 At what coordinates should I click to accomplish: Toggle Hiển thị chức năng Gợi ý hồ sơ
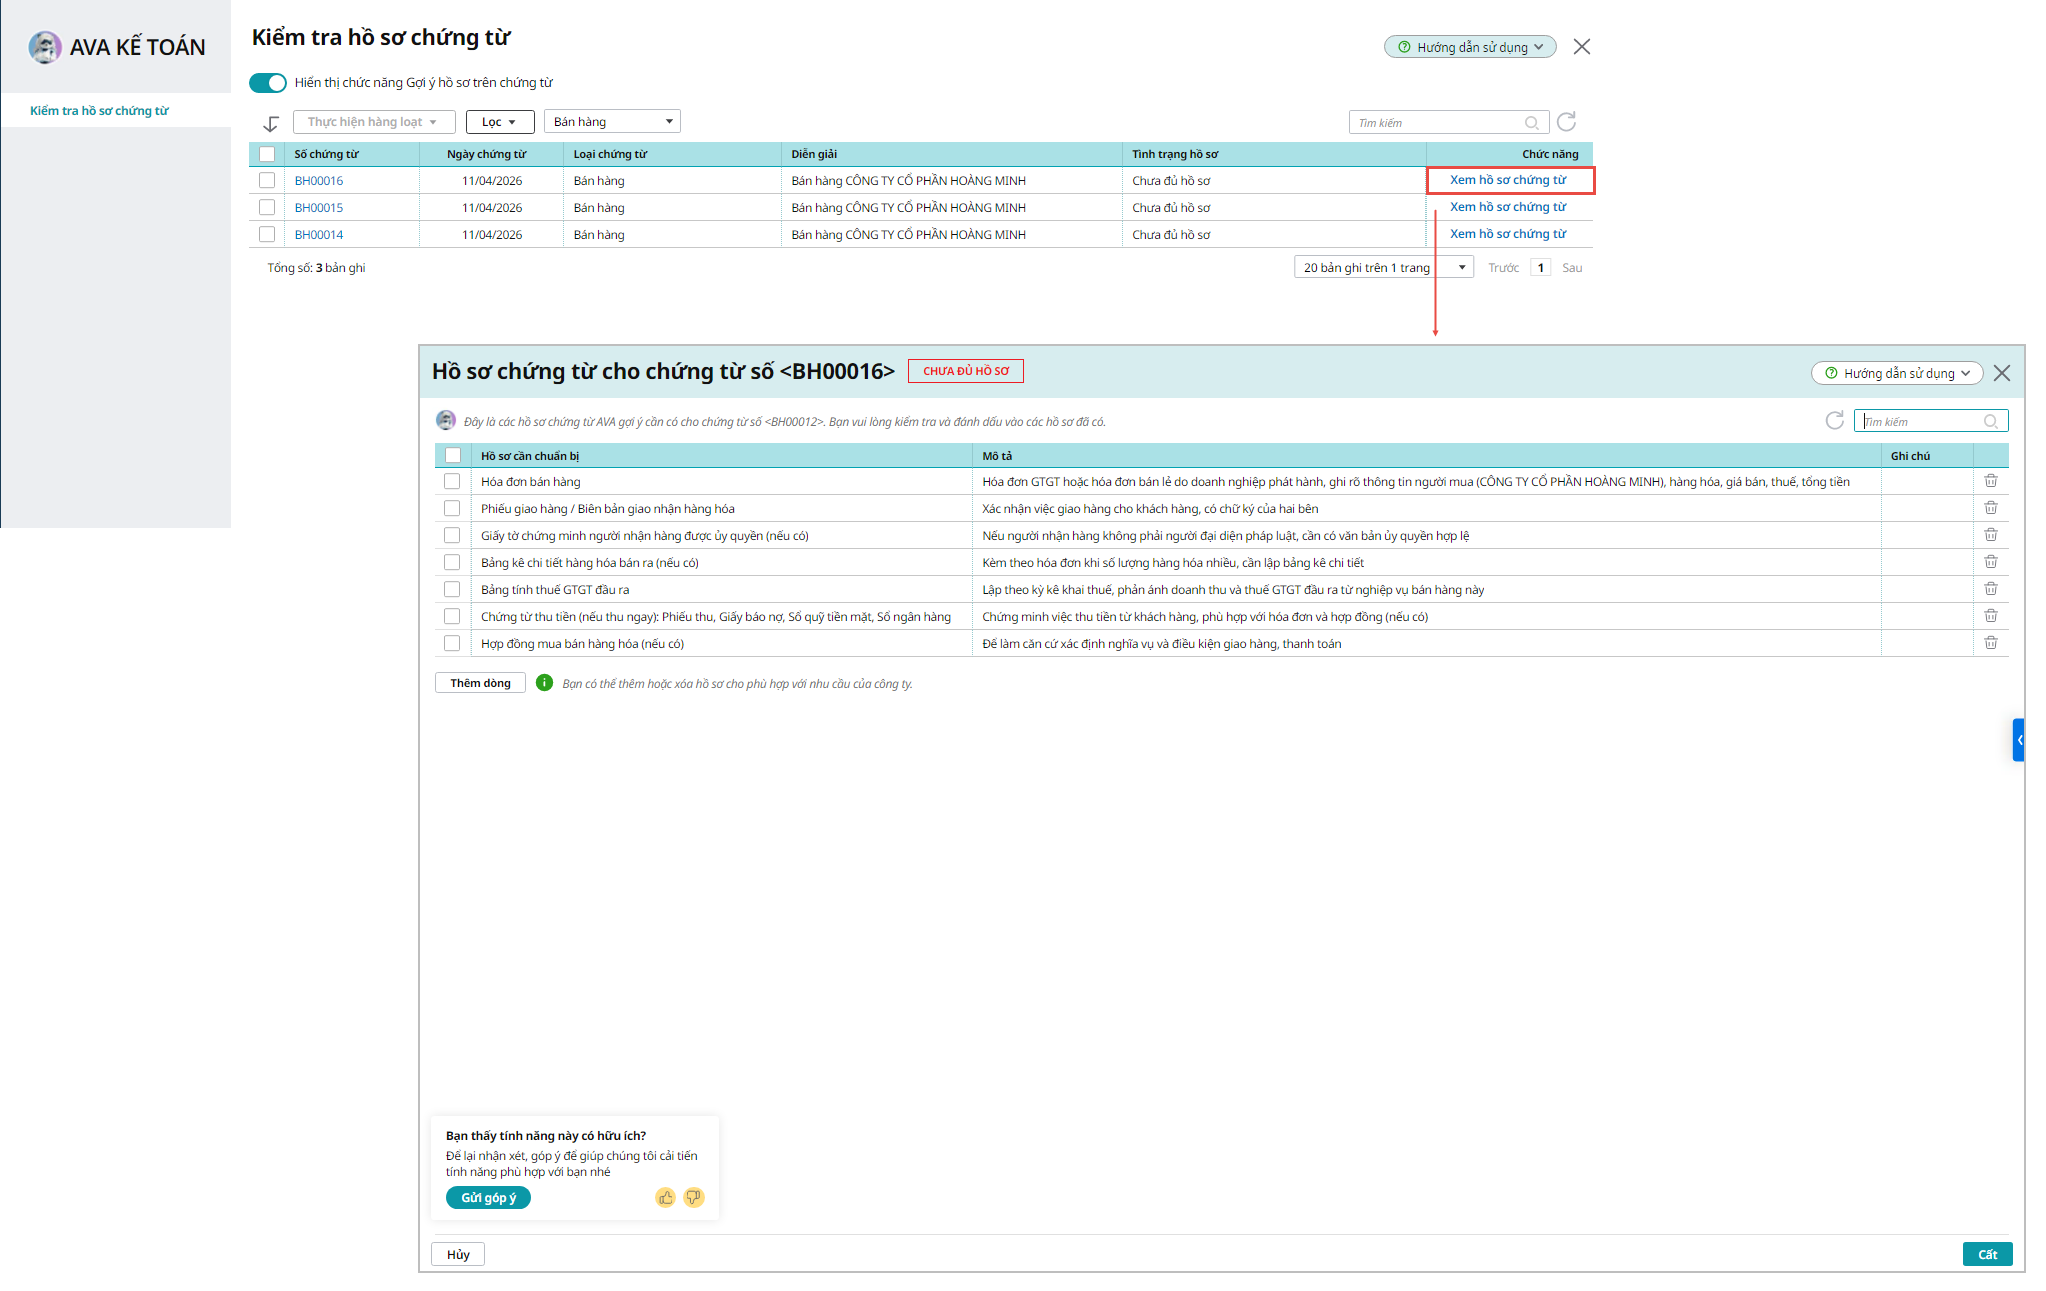268,83
